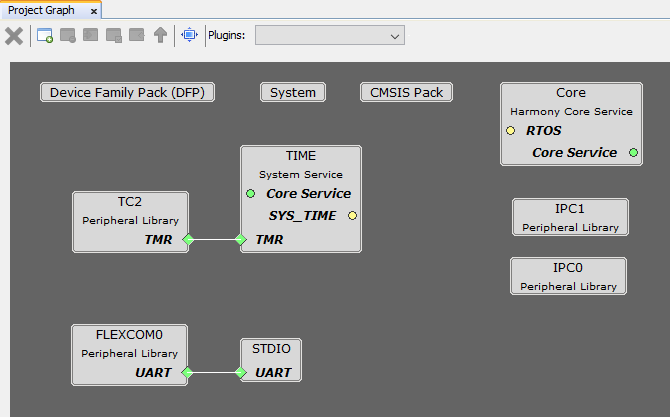The image size is (670, 417).
Task: Click the UART diamond connector on STDIO
Action: coord(240,373)
